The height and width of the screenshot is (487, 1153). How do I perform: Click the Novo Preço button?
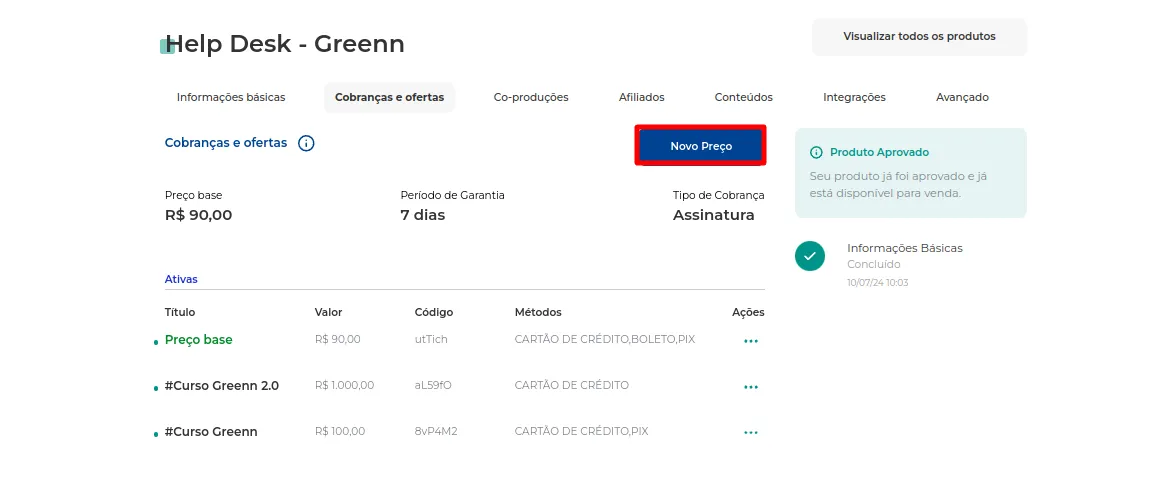tap(701, 146)
